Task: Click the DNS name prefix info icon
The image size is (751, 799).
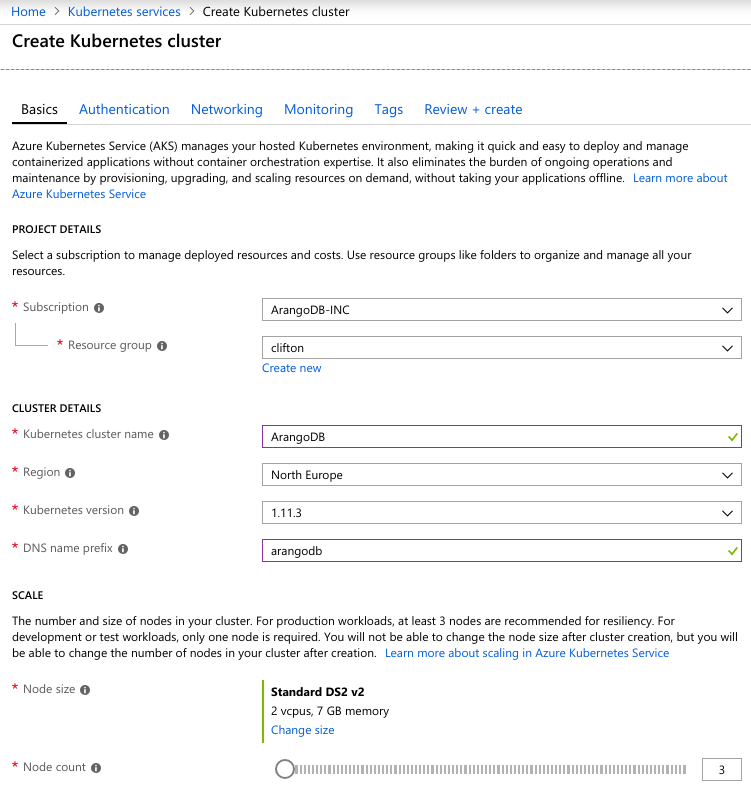Action: click(x=123, y=549)
